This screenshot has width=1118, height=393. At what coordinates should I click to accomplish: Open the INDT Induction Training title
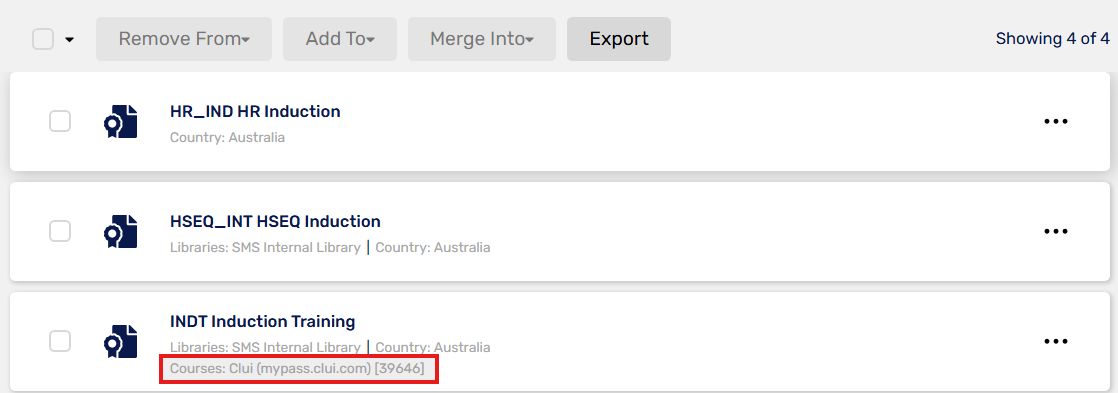262,321
